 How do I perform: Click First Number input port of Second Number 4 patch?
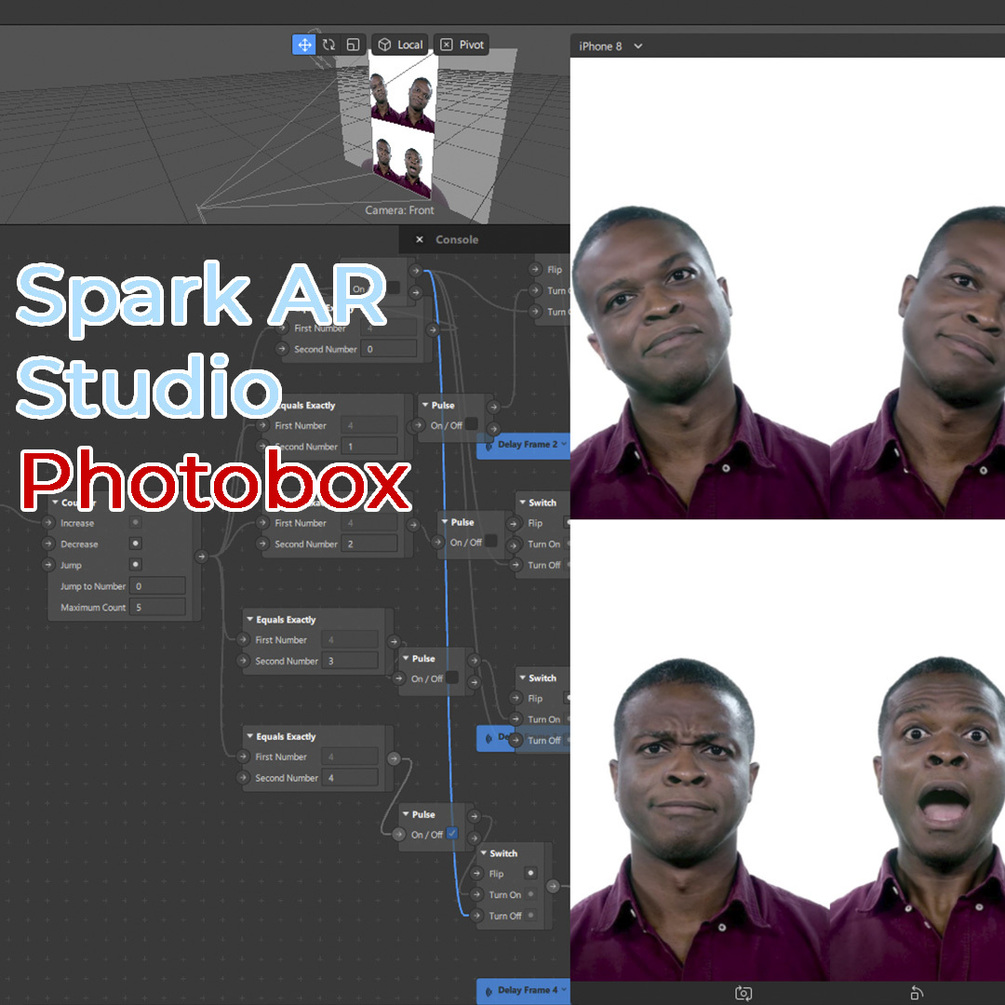pos(243,757)
